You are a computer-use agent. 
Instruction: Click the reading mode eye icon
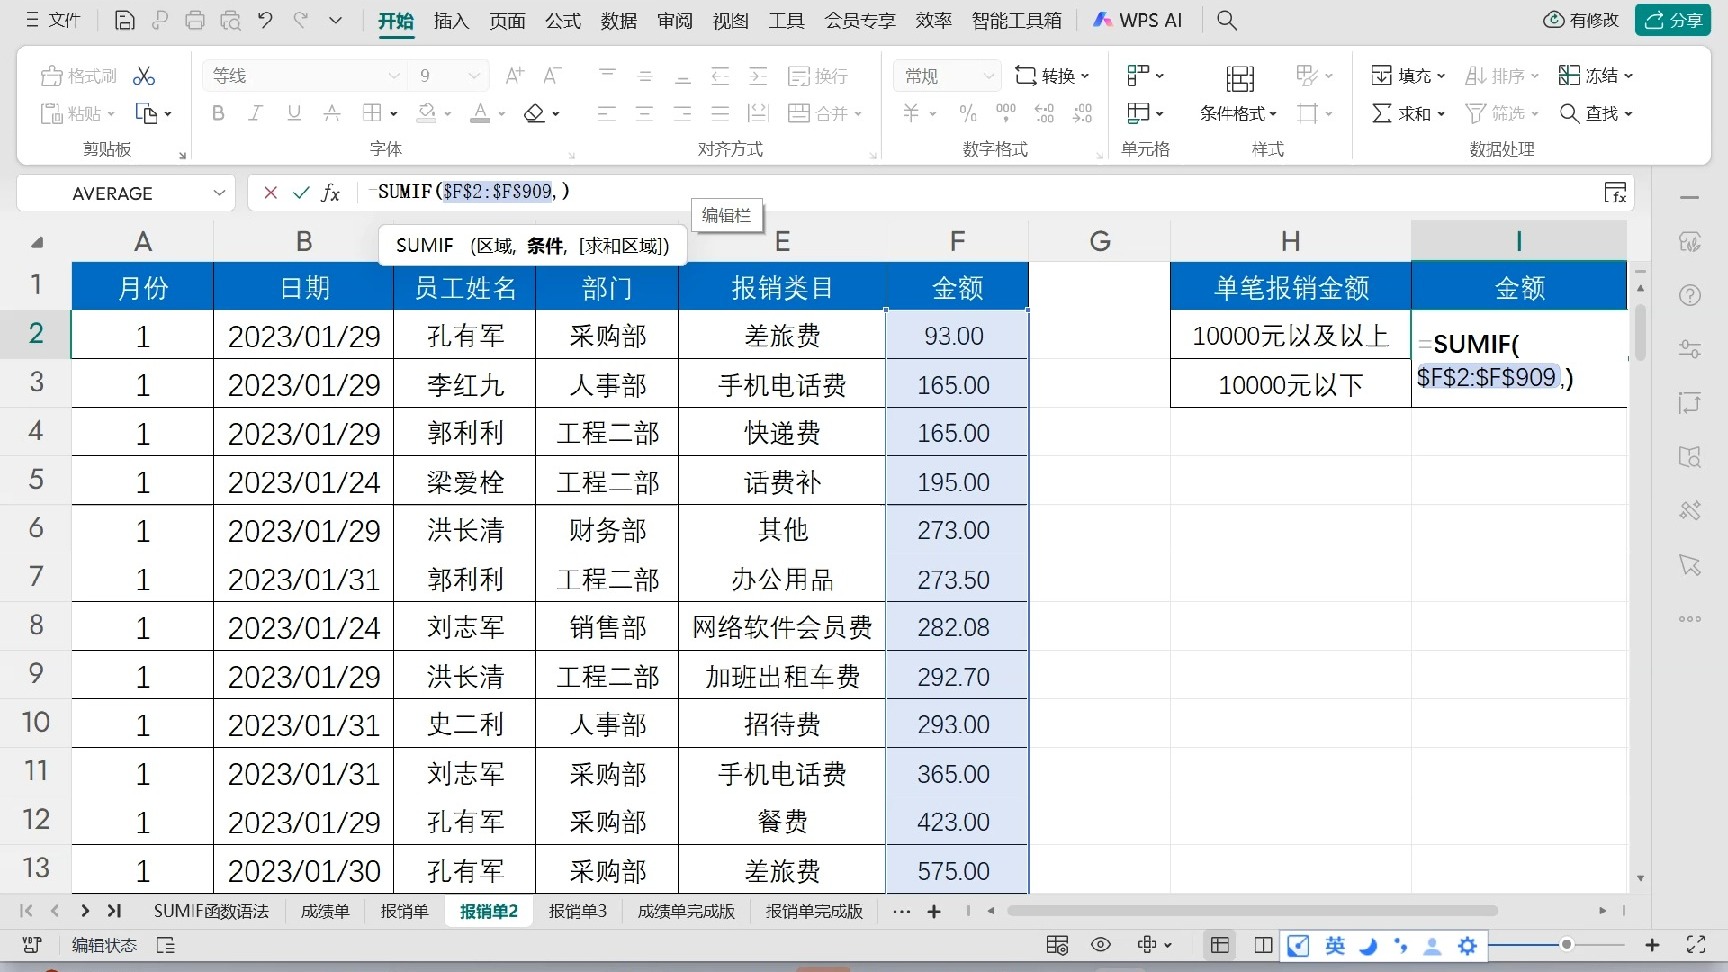1101,944
